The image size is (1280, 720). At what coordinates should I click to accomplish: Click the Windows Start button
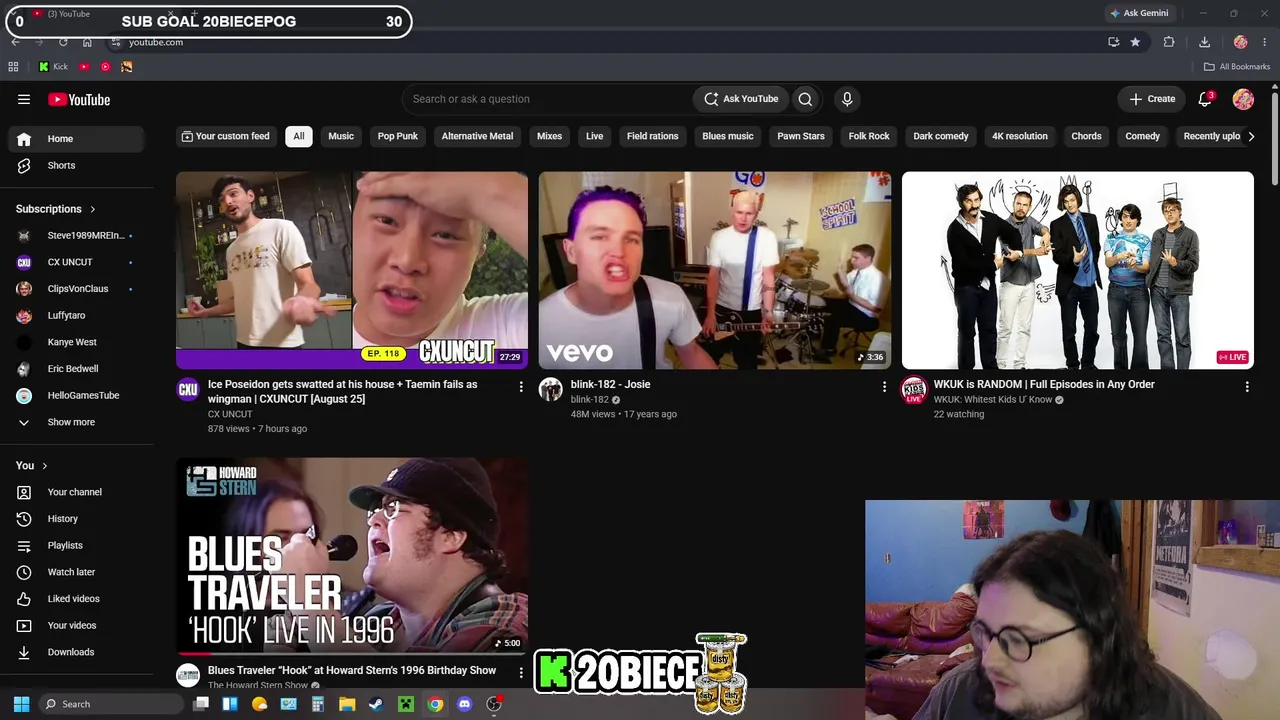pos(21,704)
